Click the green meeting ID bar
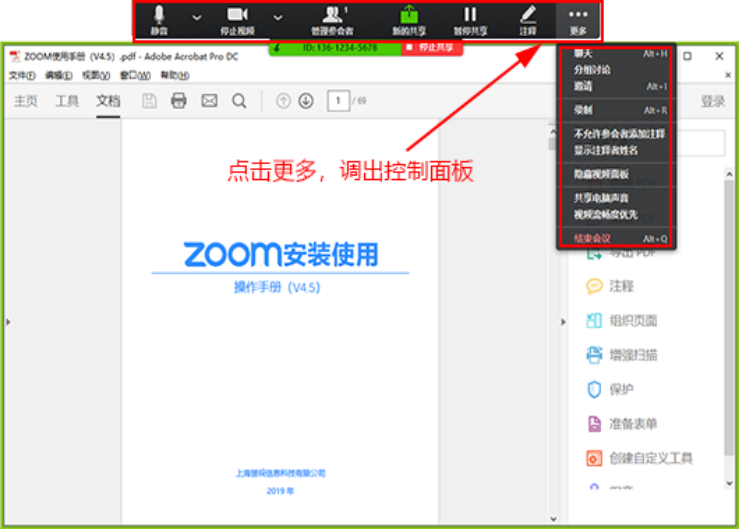This screenshot has height=530, width=739. [335, 48]
